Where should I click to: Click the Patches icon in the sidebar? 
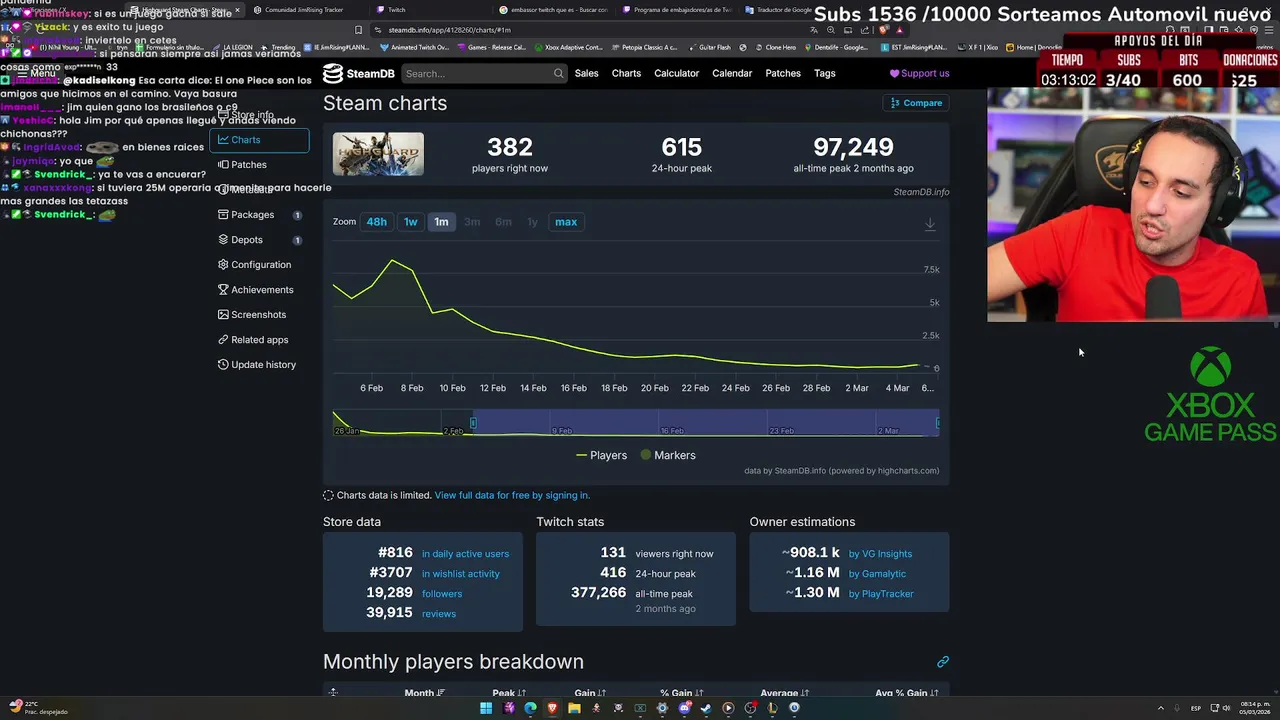[x=223, y=164]
